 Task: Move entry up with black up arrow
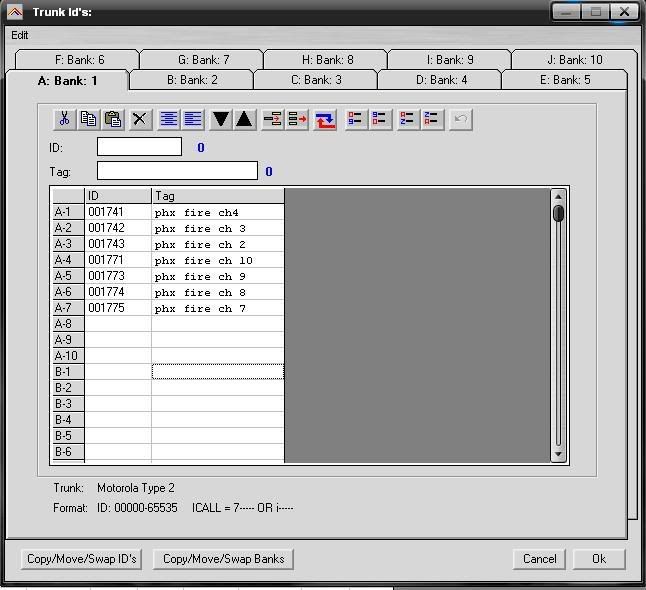[245, 119]
